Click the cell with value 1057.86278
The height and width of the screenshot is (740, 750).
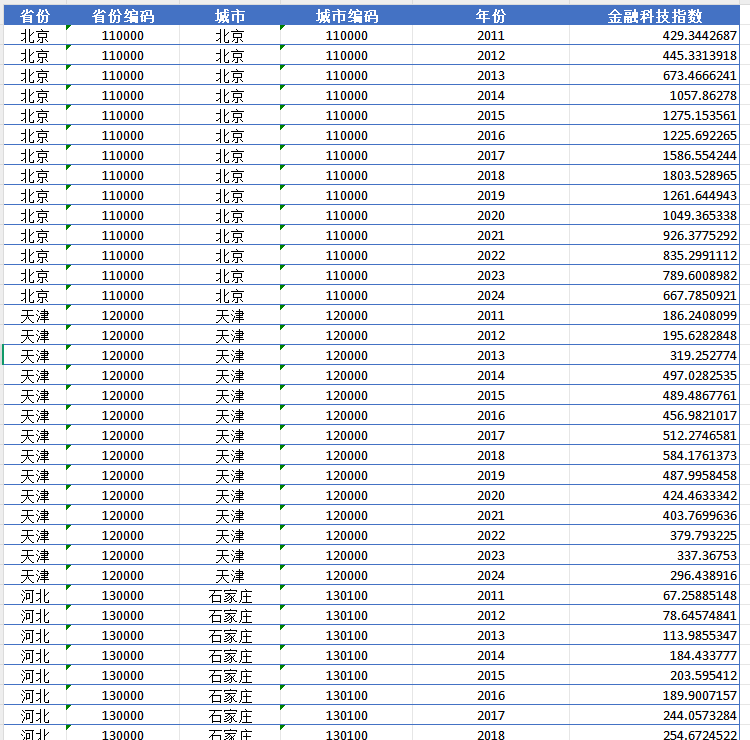[x=654, y=96]
